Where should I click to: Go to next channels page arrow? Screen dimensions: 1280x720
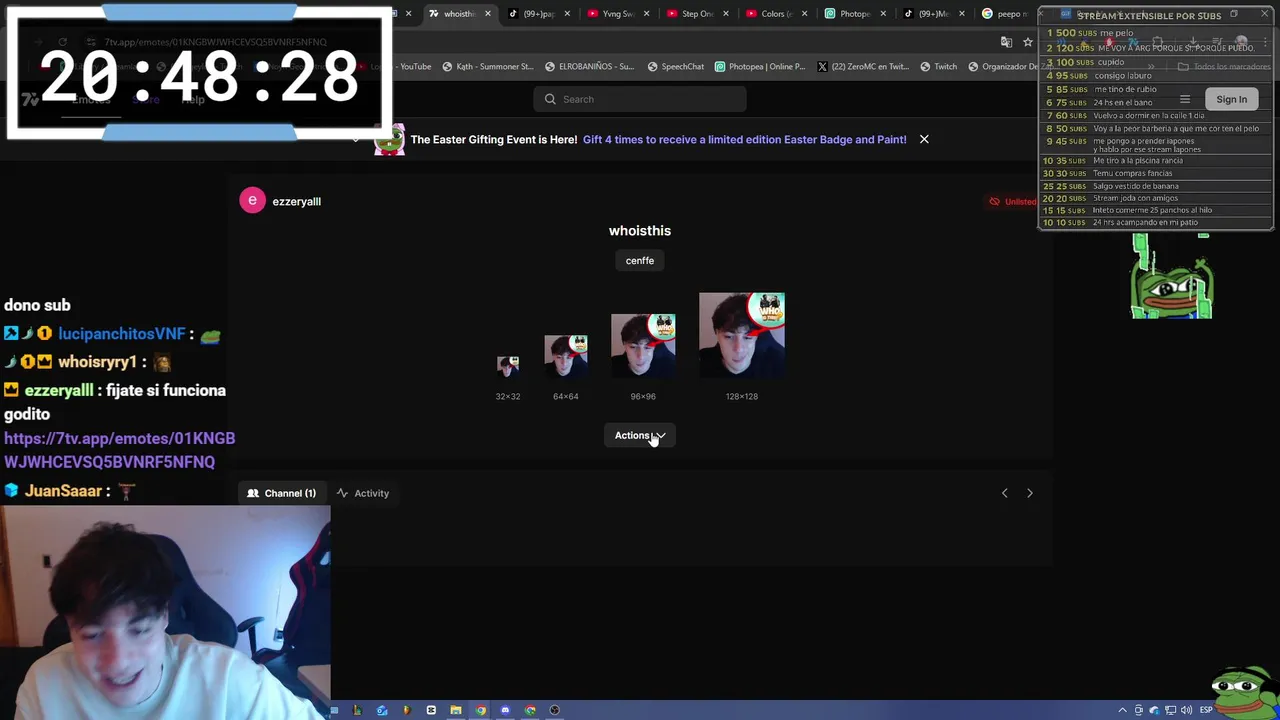pos(1030,493)
